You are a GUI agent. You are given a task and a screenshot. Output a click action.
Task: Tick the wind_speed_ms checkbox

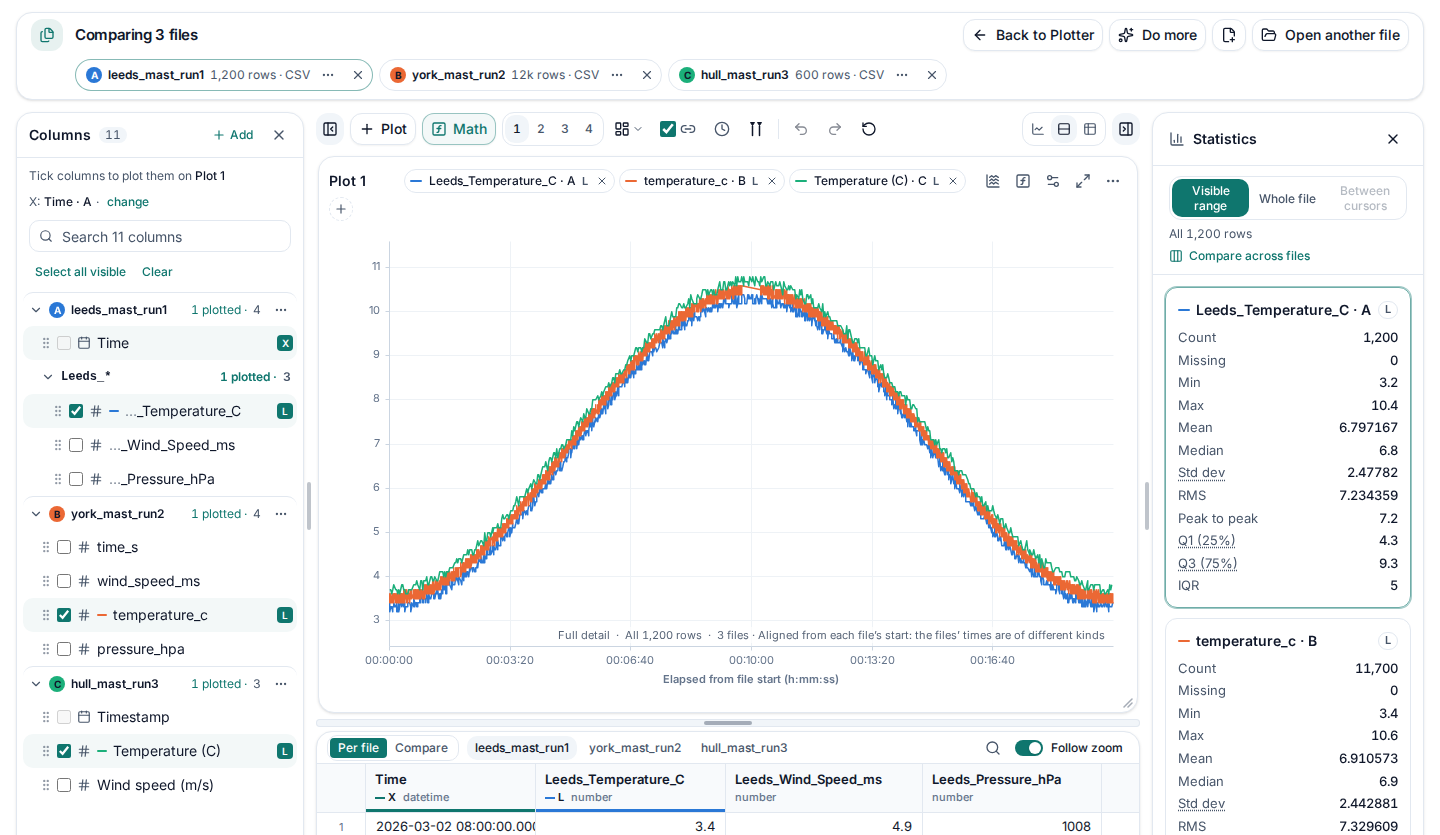point(64,581)
